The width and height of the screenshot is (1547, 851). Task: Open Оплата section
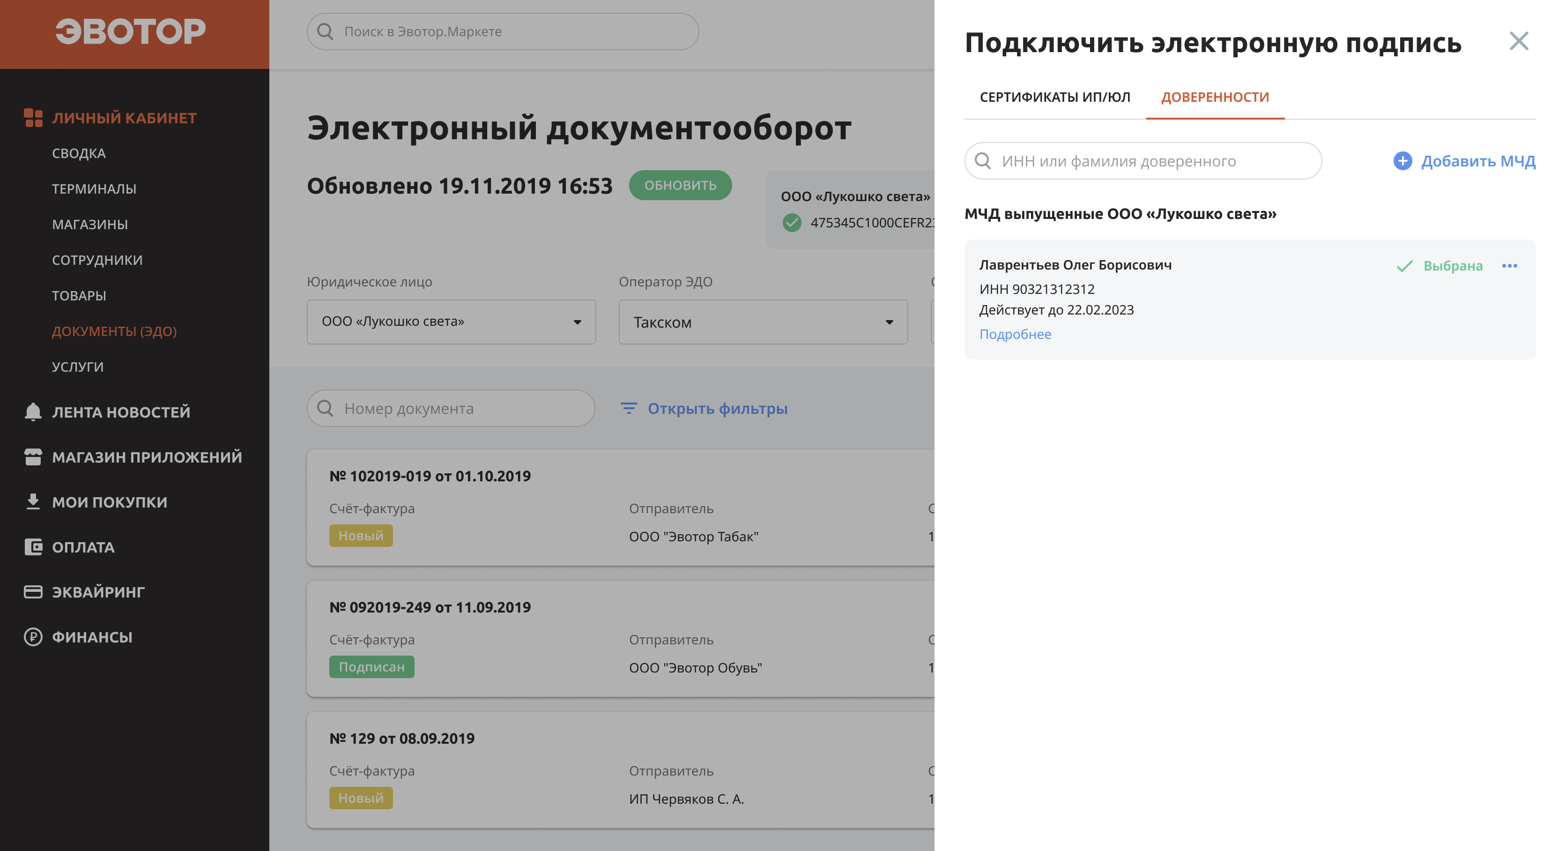(x=83, y=547)
